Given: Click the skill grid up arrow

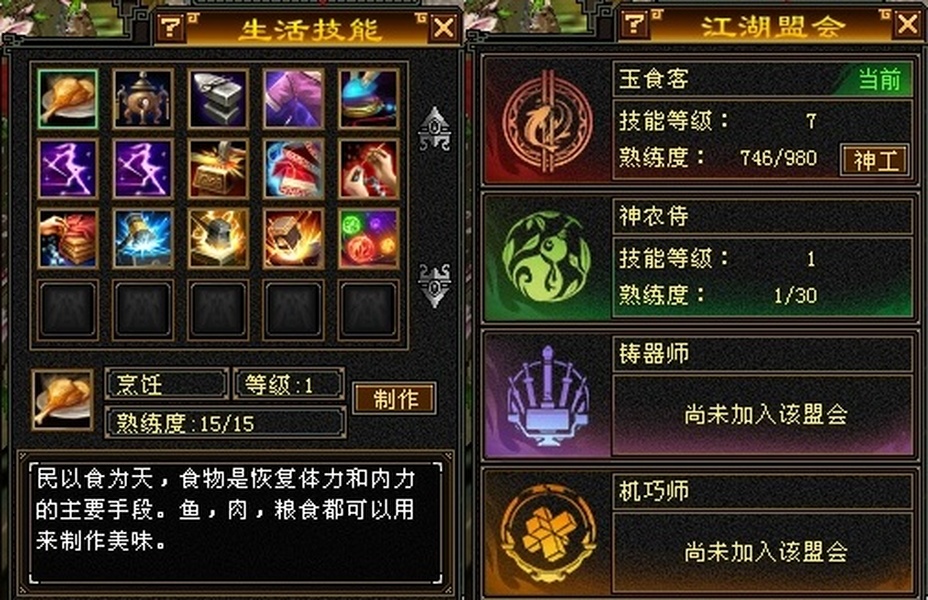Looking at the screenshot, I should [435, 128].
